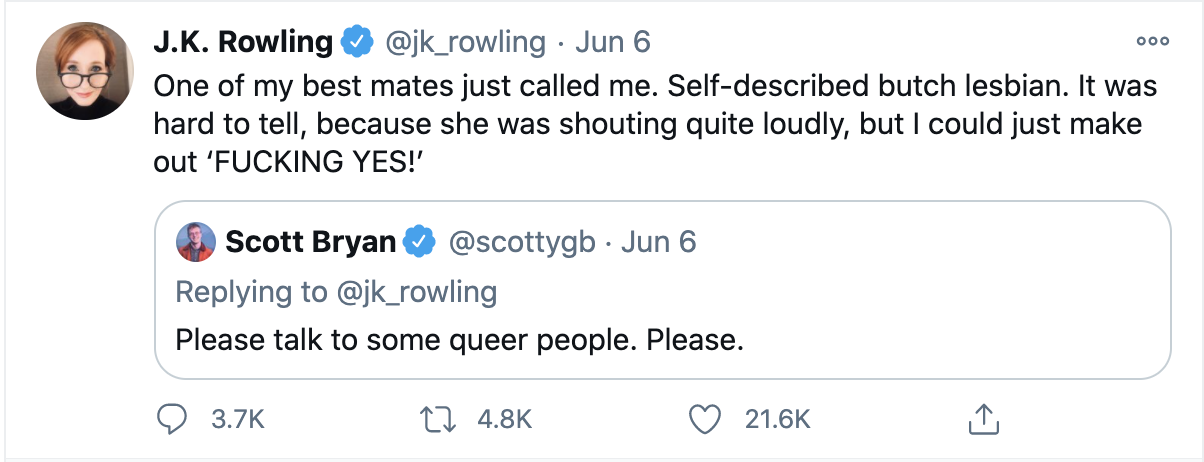Open the quoted tweet text 'Please talk to some queer people'

click(x=460, y=340)
